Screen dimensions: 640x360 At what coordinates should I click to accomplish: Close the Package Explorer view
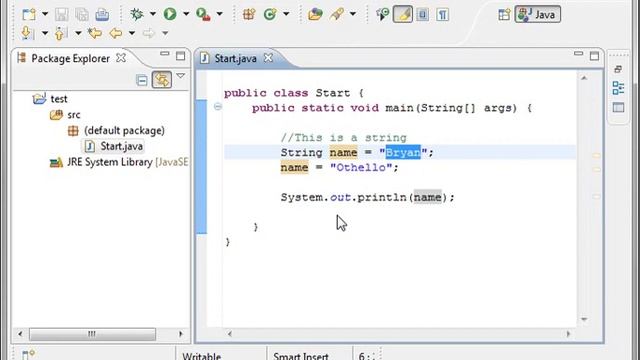(x=121, y=58)
